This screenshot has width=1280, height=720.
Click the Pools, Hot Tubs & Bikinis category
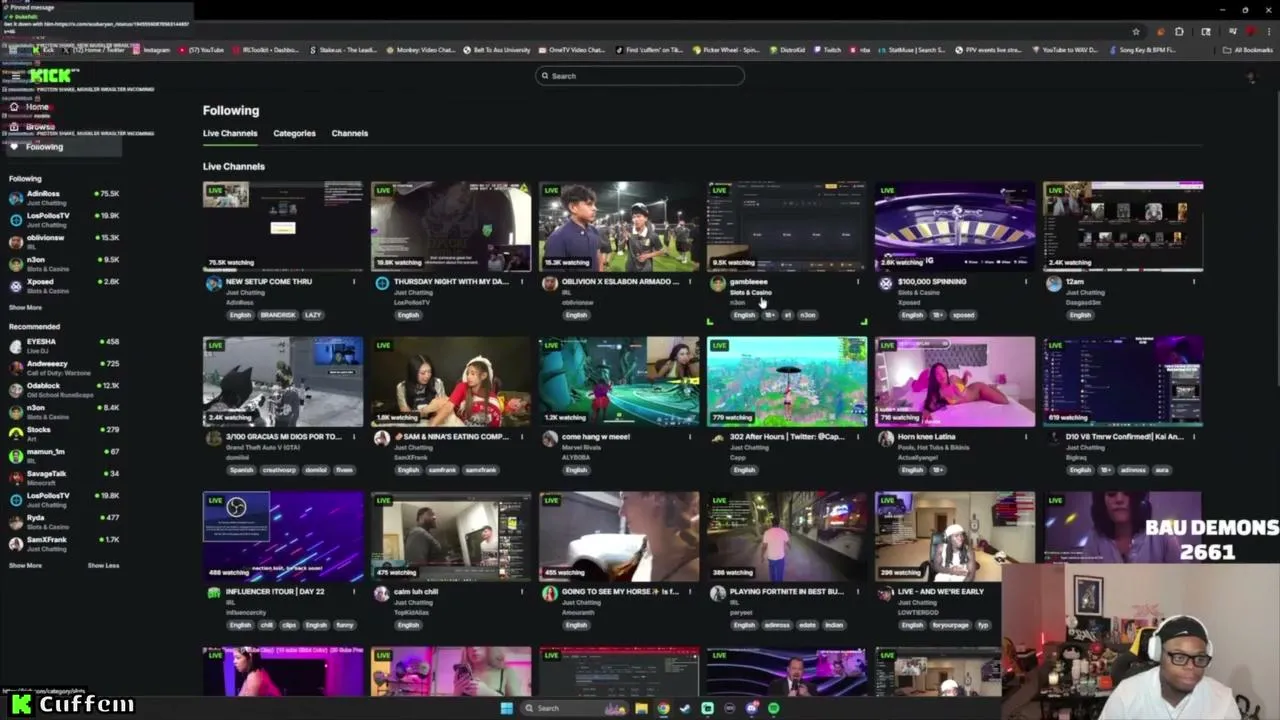pos(935,448)
